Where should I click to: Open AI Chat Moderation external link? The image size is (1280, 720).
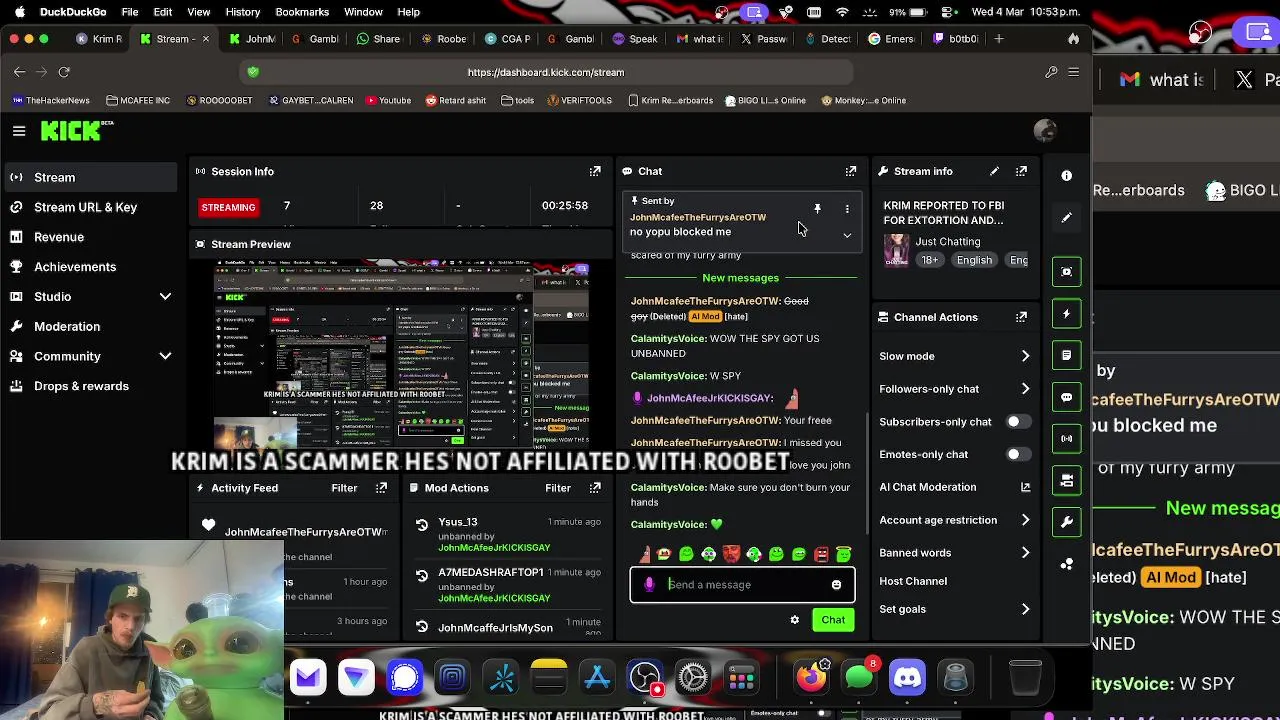[x=1025, y=487]
